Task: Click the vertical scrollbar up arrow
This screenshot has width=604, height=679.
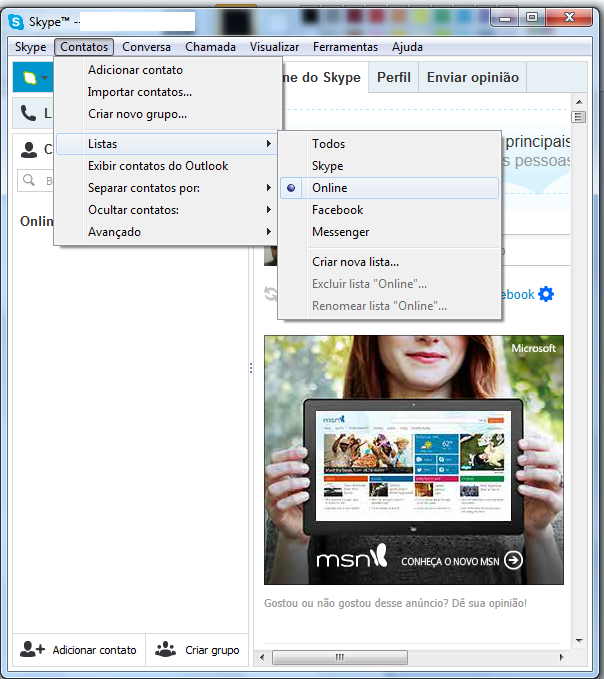Action: tap(579, 102)
